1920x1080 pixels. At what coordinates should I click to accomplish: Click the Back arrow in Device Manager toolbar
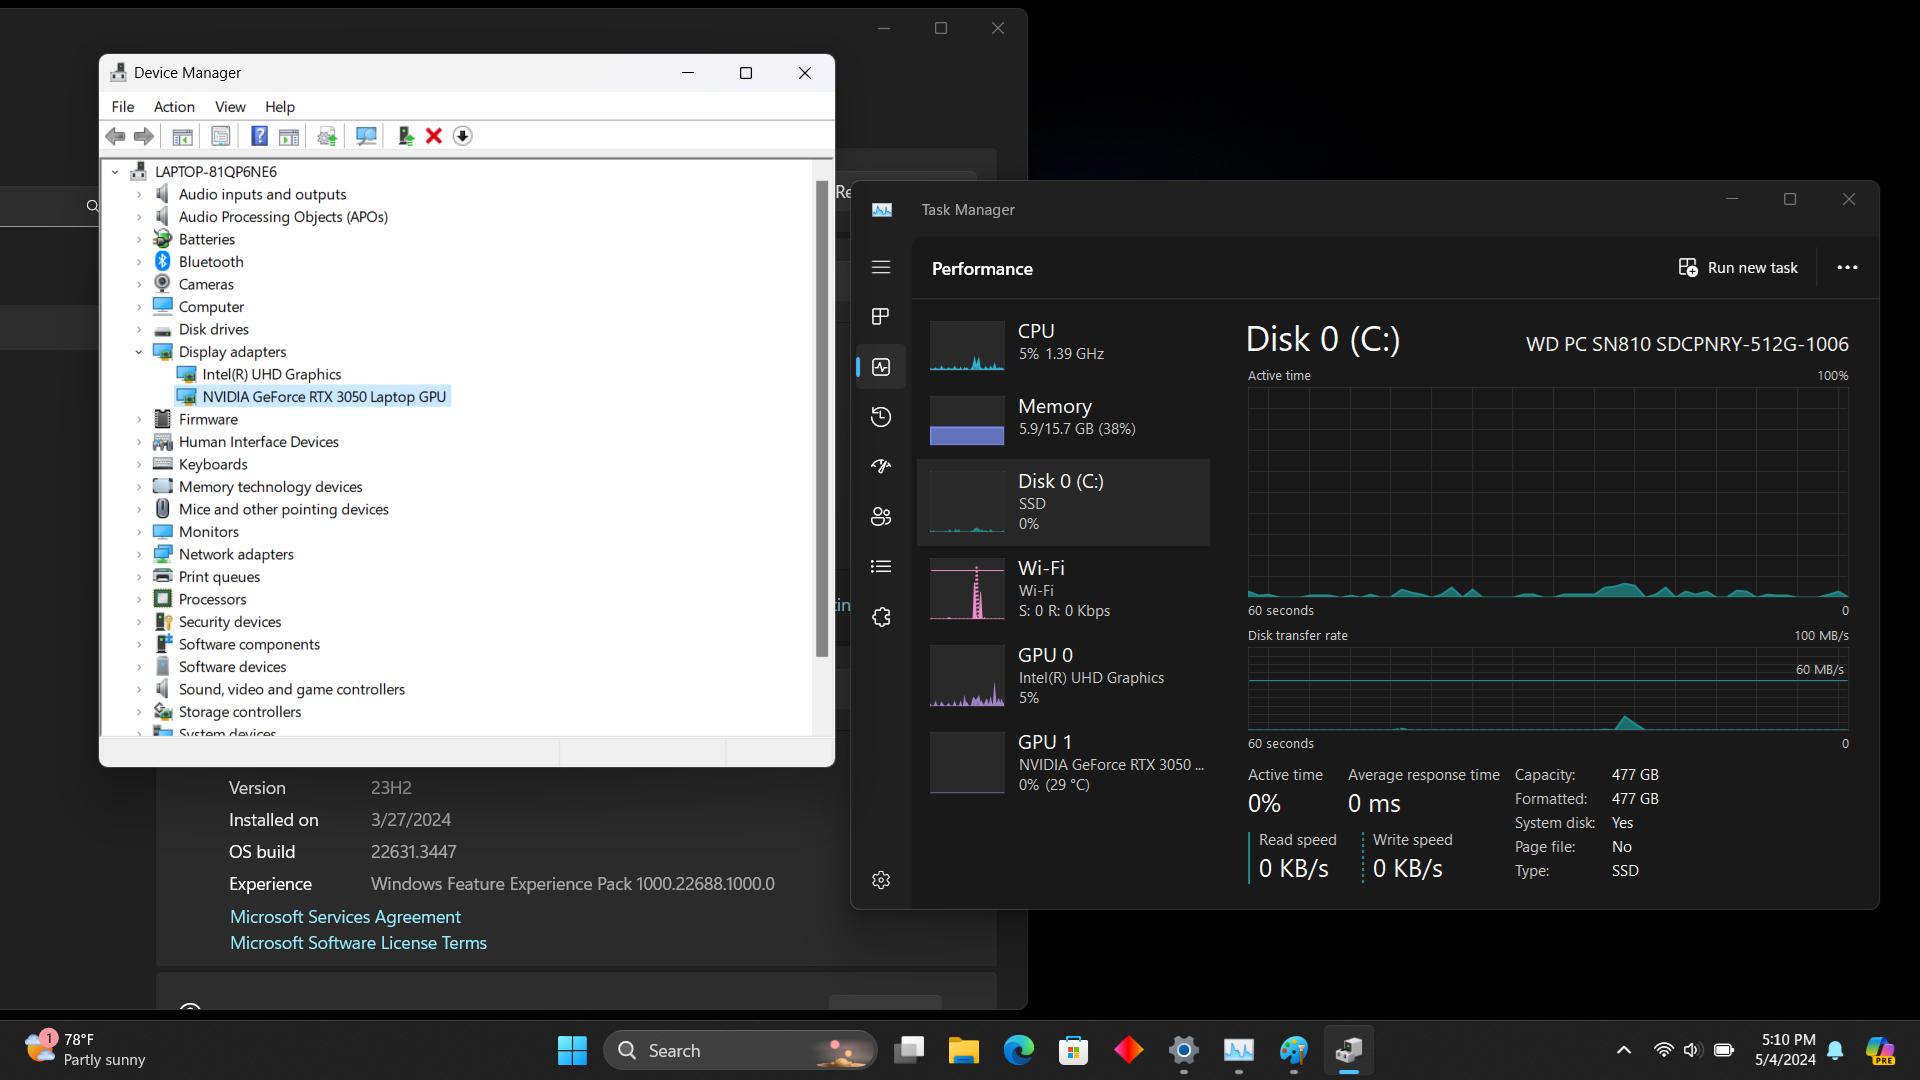click(115, 136)
